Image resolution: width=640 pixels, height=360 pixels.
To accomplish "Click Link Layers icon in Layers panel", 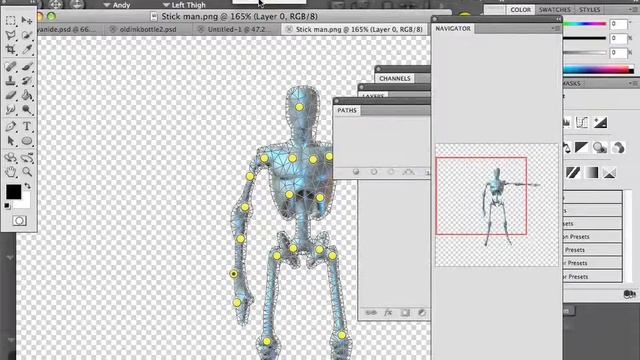I will click(371, 313).
